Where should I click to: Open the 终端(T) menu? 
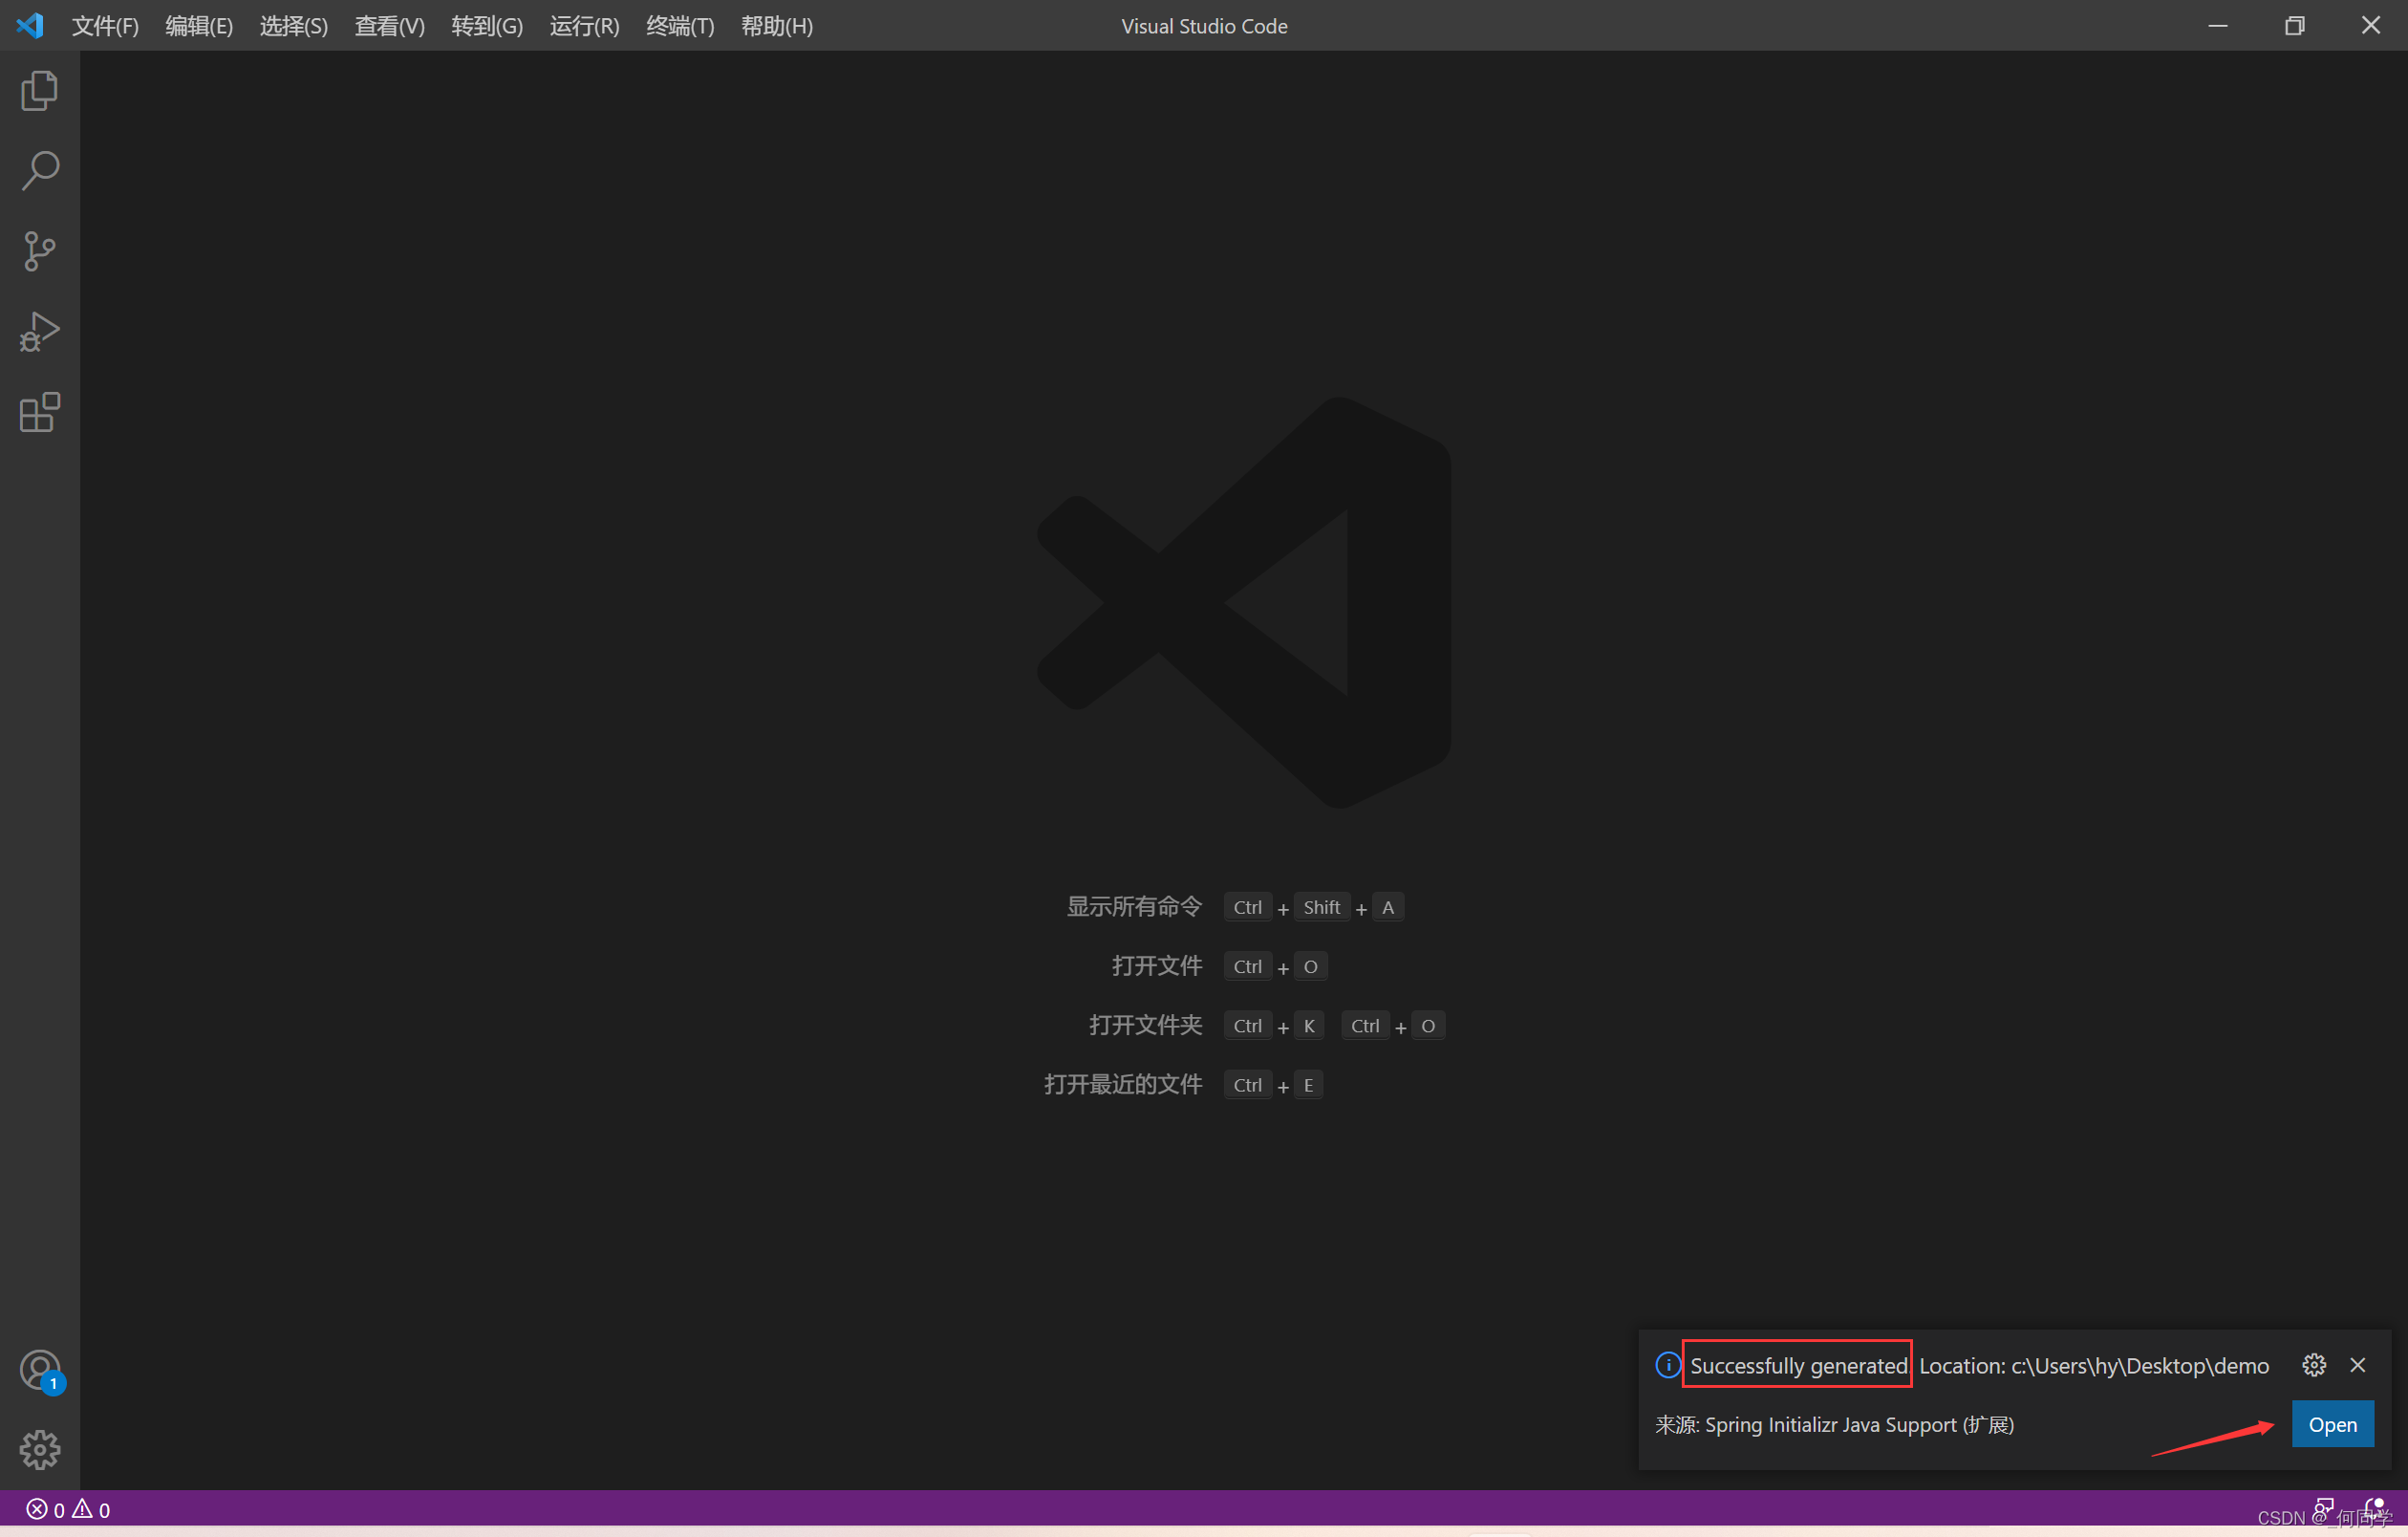pos(680,26)
